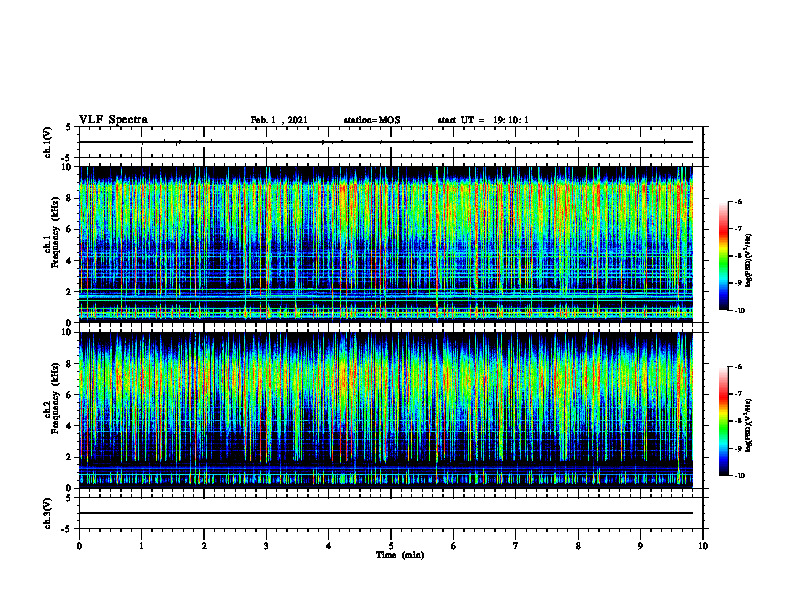792x612 pixels.
Task: Click the time axis tick label "1"
Action: (x=141, y=546)
